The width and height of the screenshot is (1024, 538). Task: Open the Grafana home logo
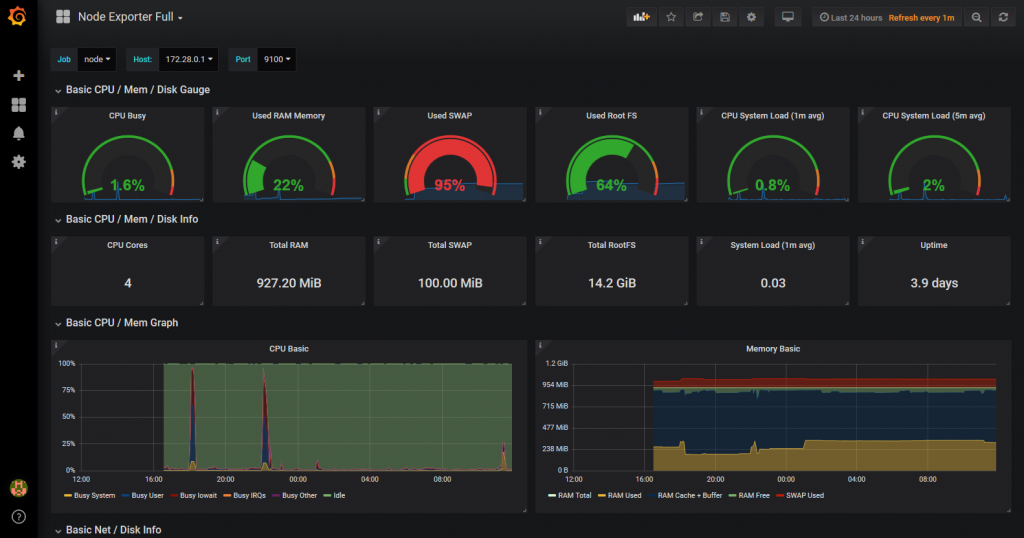click(x=18, y=16)
